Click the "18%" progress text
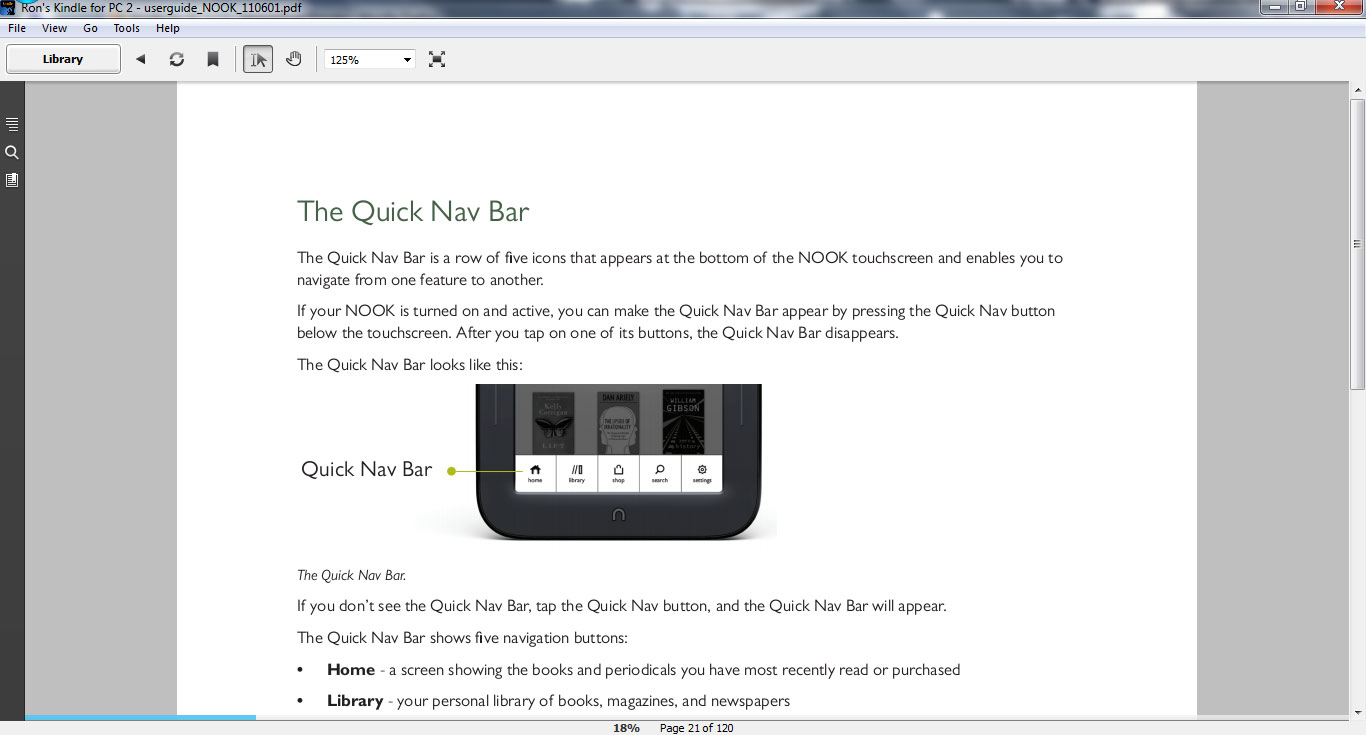 pyautogui.click(x=626, y=728)
